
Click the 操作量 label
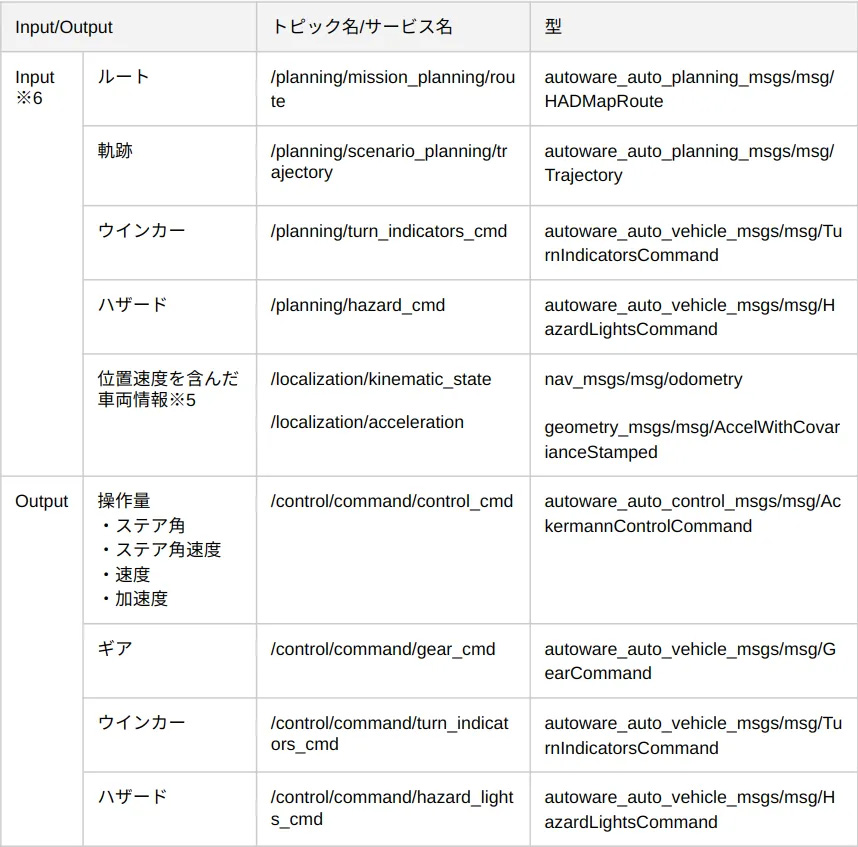click(x=124, y=500)
